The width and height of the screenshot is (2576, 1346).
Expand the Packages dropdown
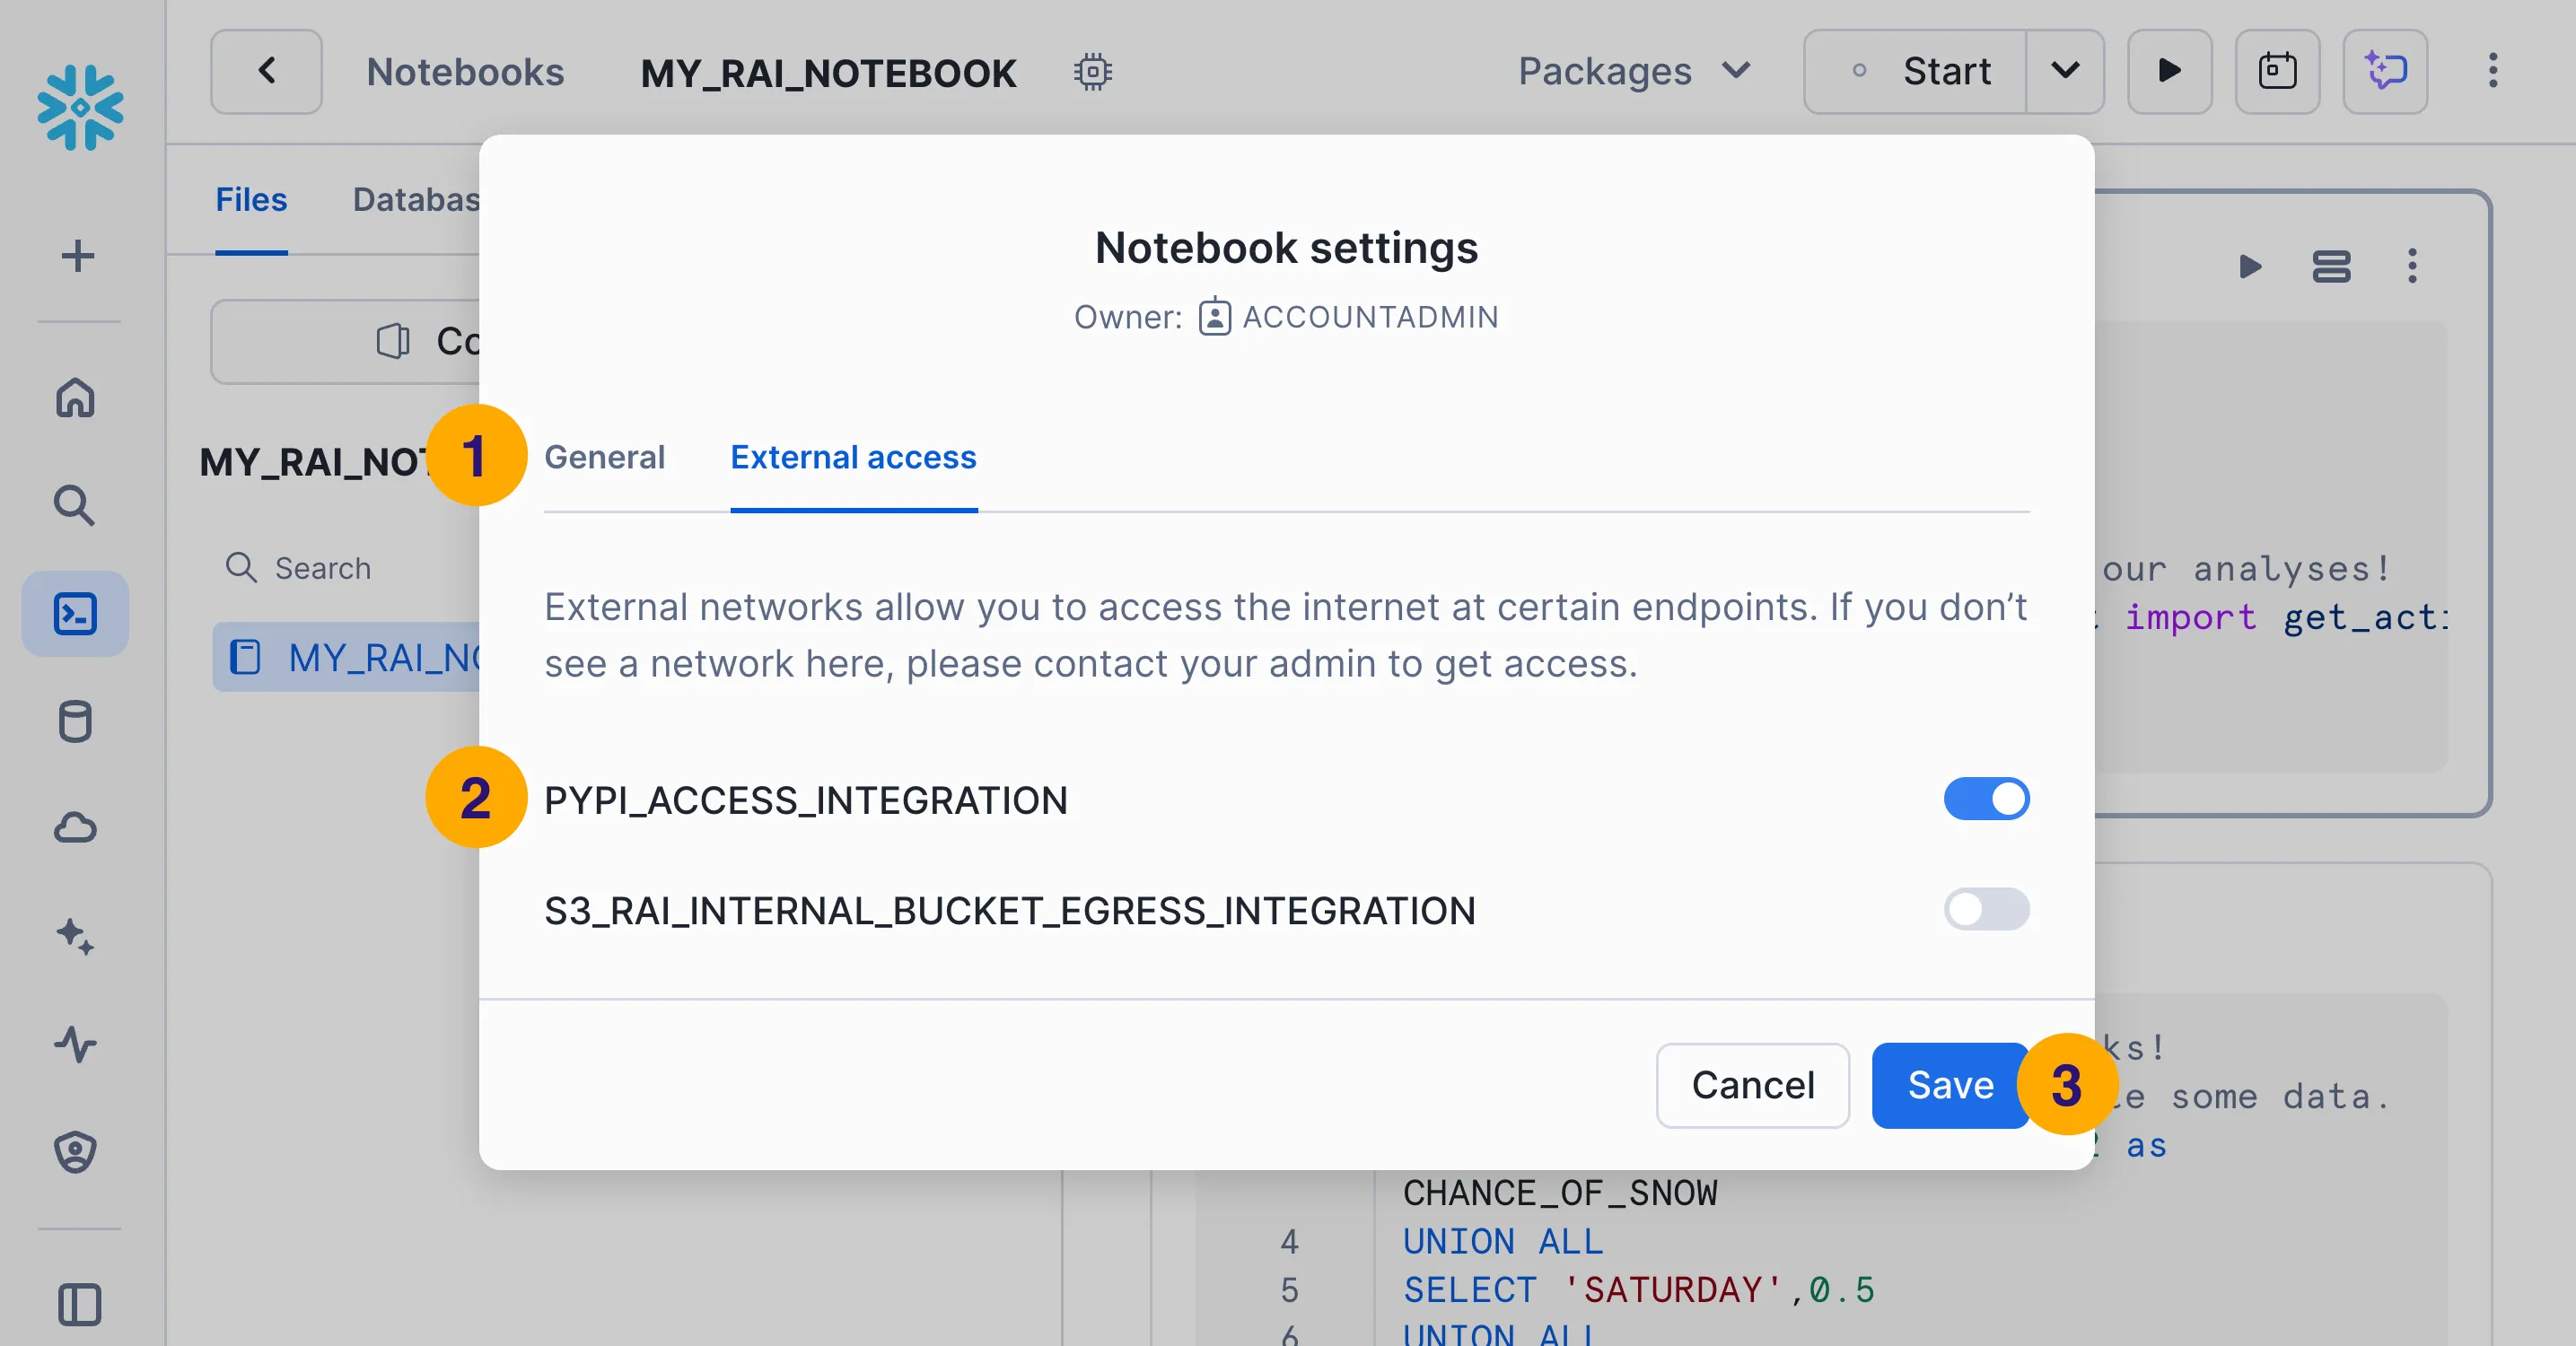(1635, 71)
